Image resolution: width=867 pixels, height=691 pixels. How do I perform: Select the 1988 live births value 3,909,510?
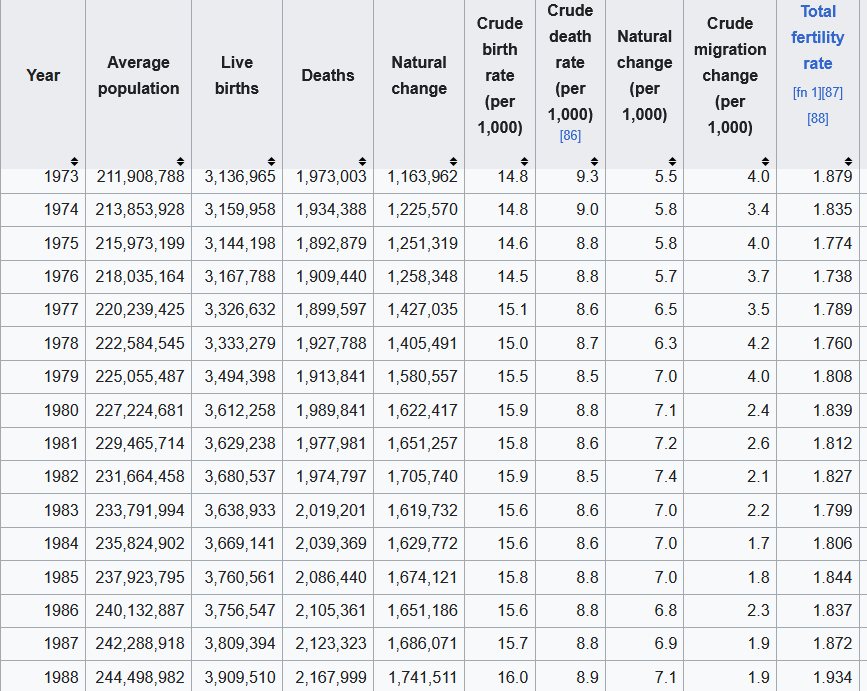coord(240,677)
